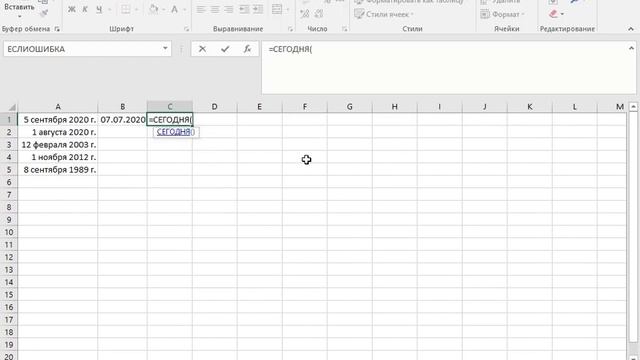Decrease decimal places

[x=319, y=14]
